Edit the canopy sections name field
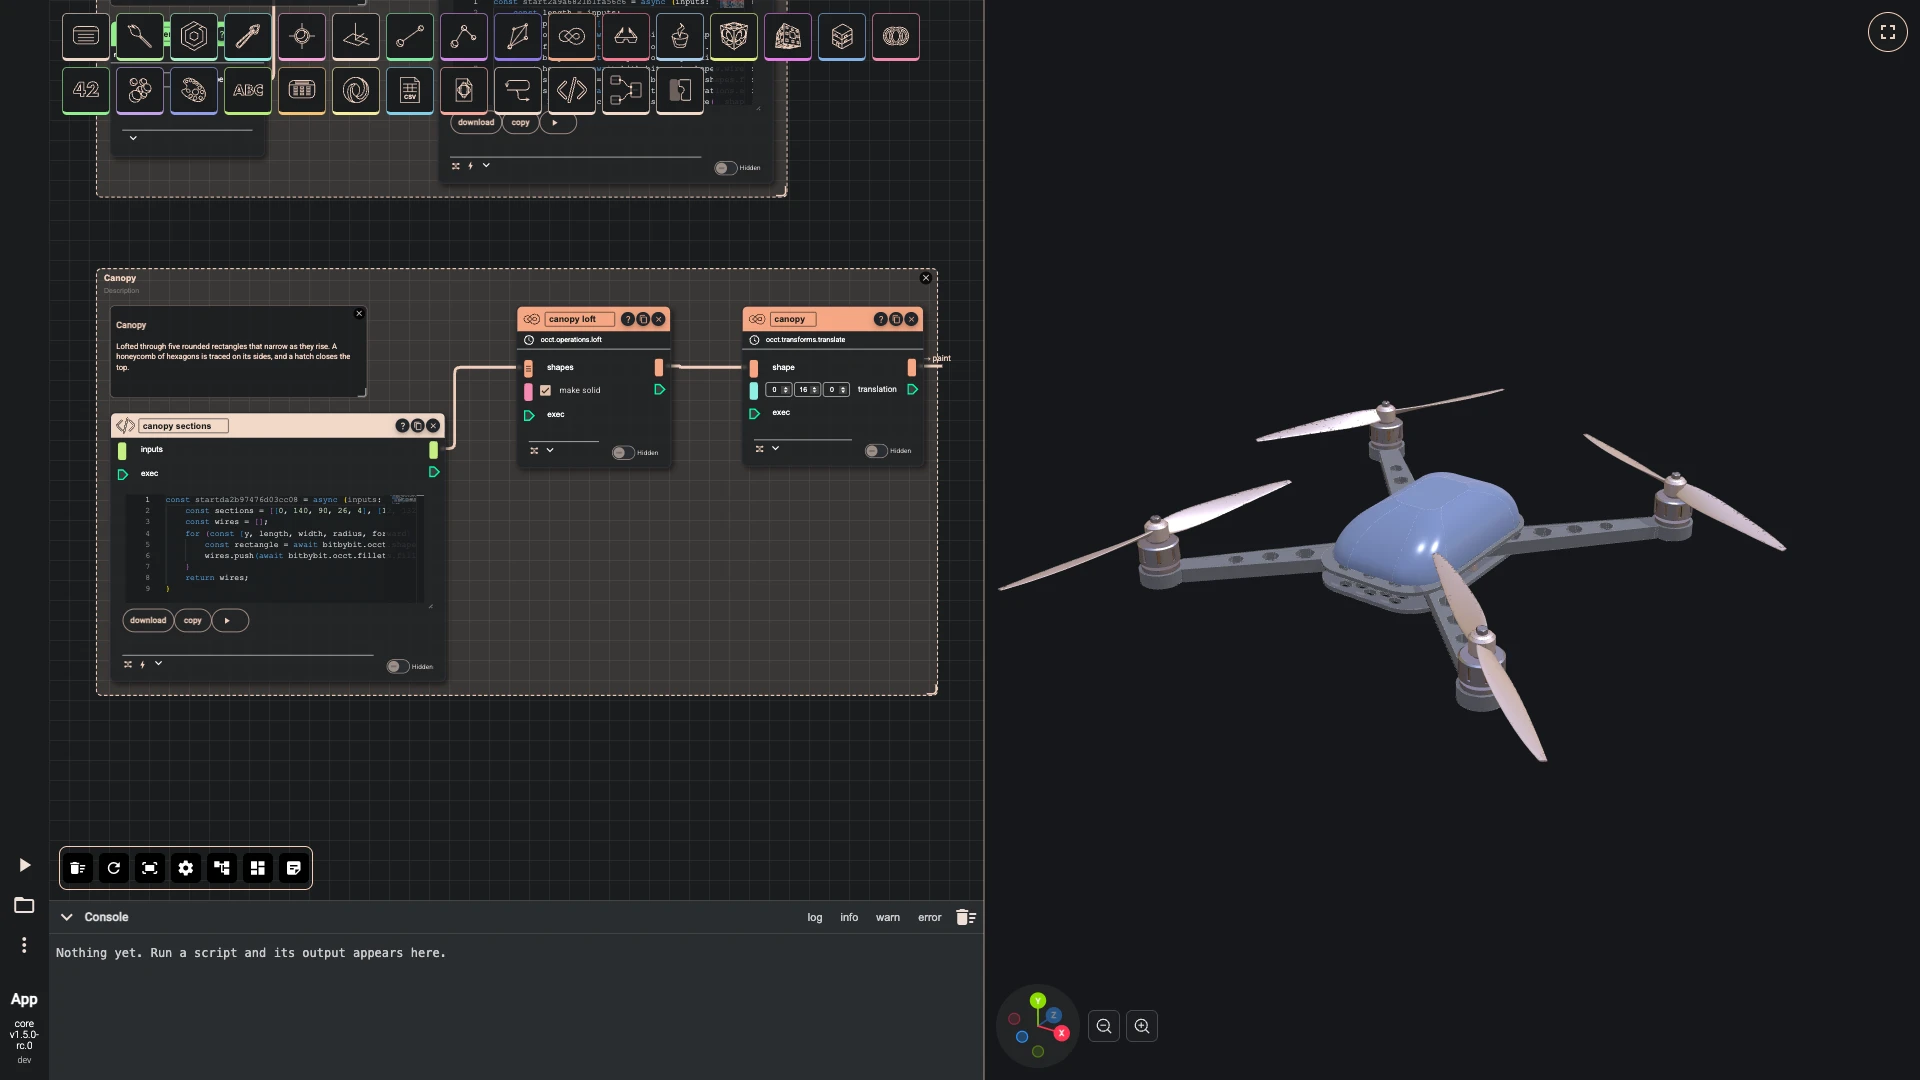 pos(184,426)
